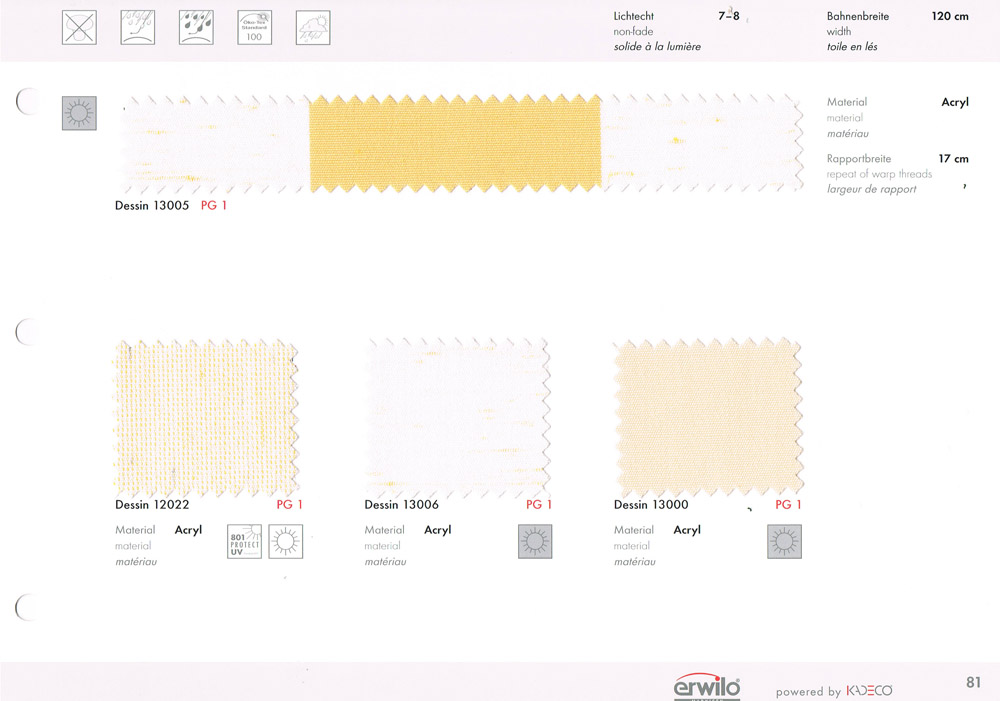Click the weather cloud and sun icon

point(313,27)
